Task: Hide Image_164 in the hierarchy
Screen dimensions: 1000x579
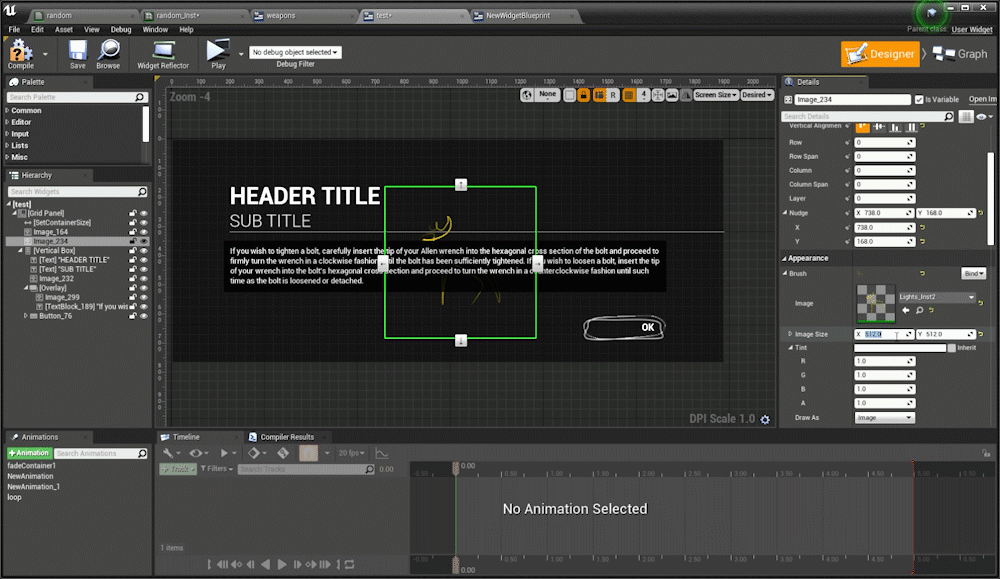Action: 143,232
